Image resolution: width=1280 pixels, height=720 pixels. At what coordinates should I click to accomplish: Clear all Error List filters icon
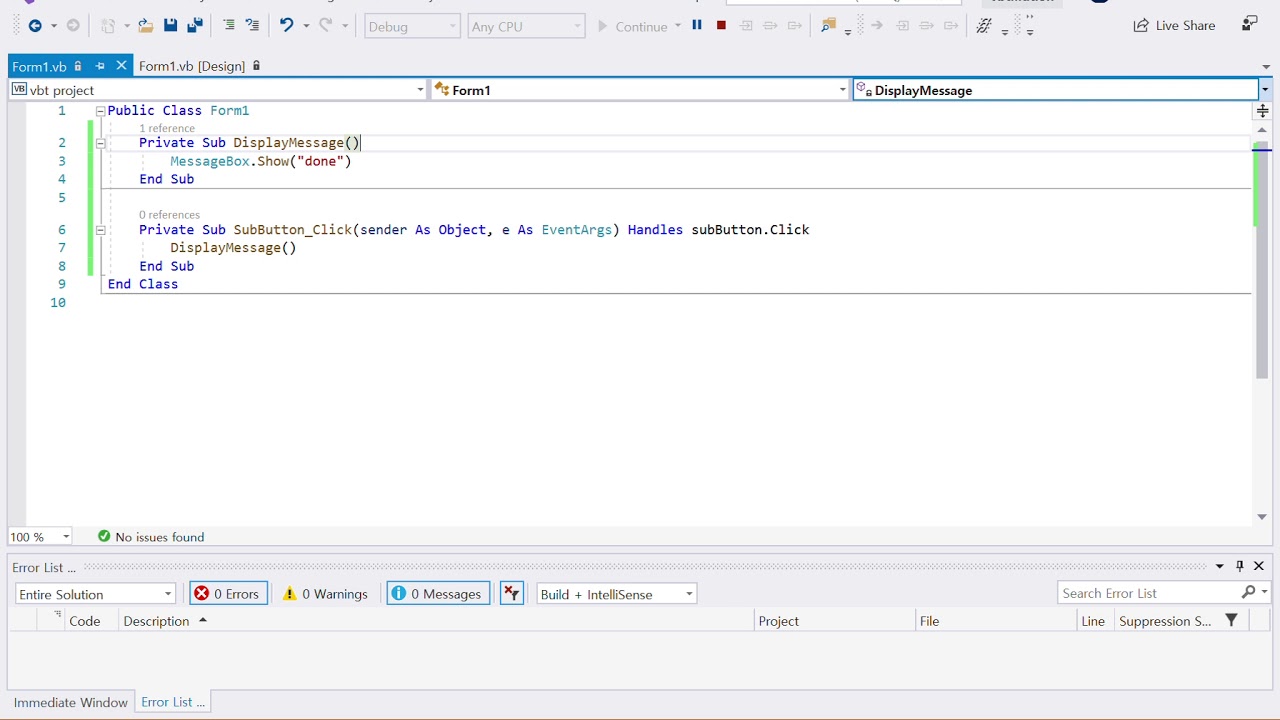pyautogui.click(x=512, y=594)
